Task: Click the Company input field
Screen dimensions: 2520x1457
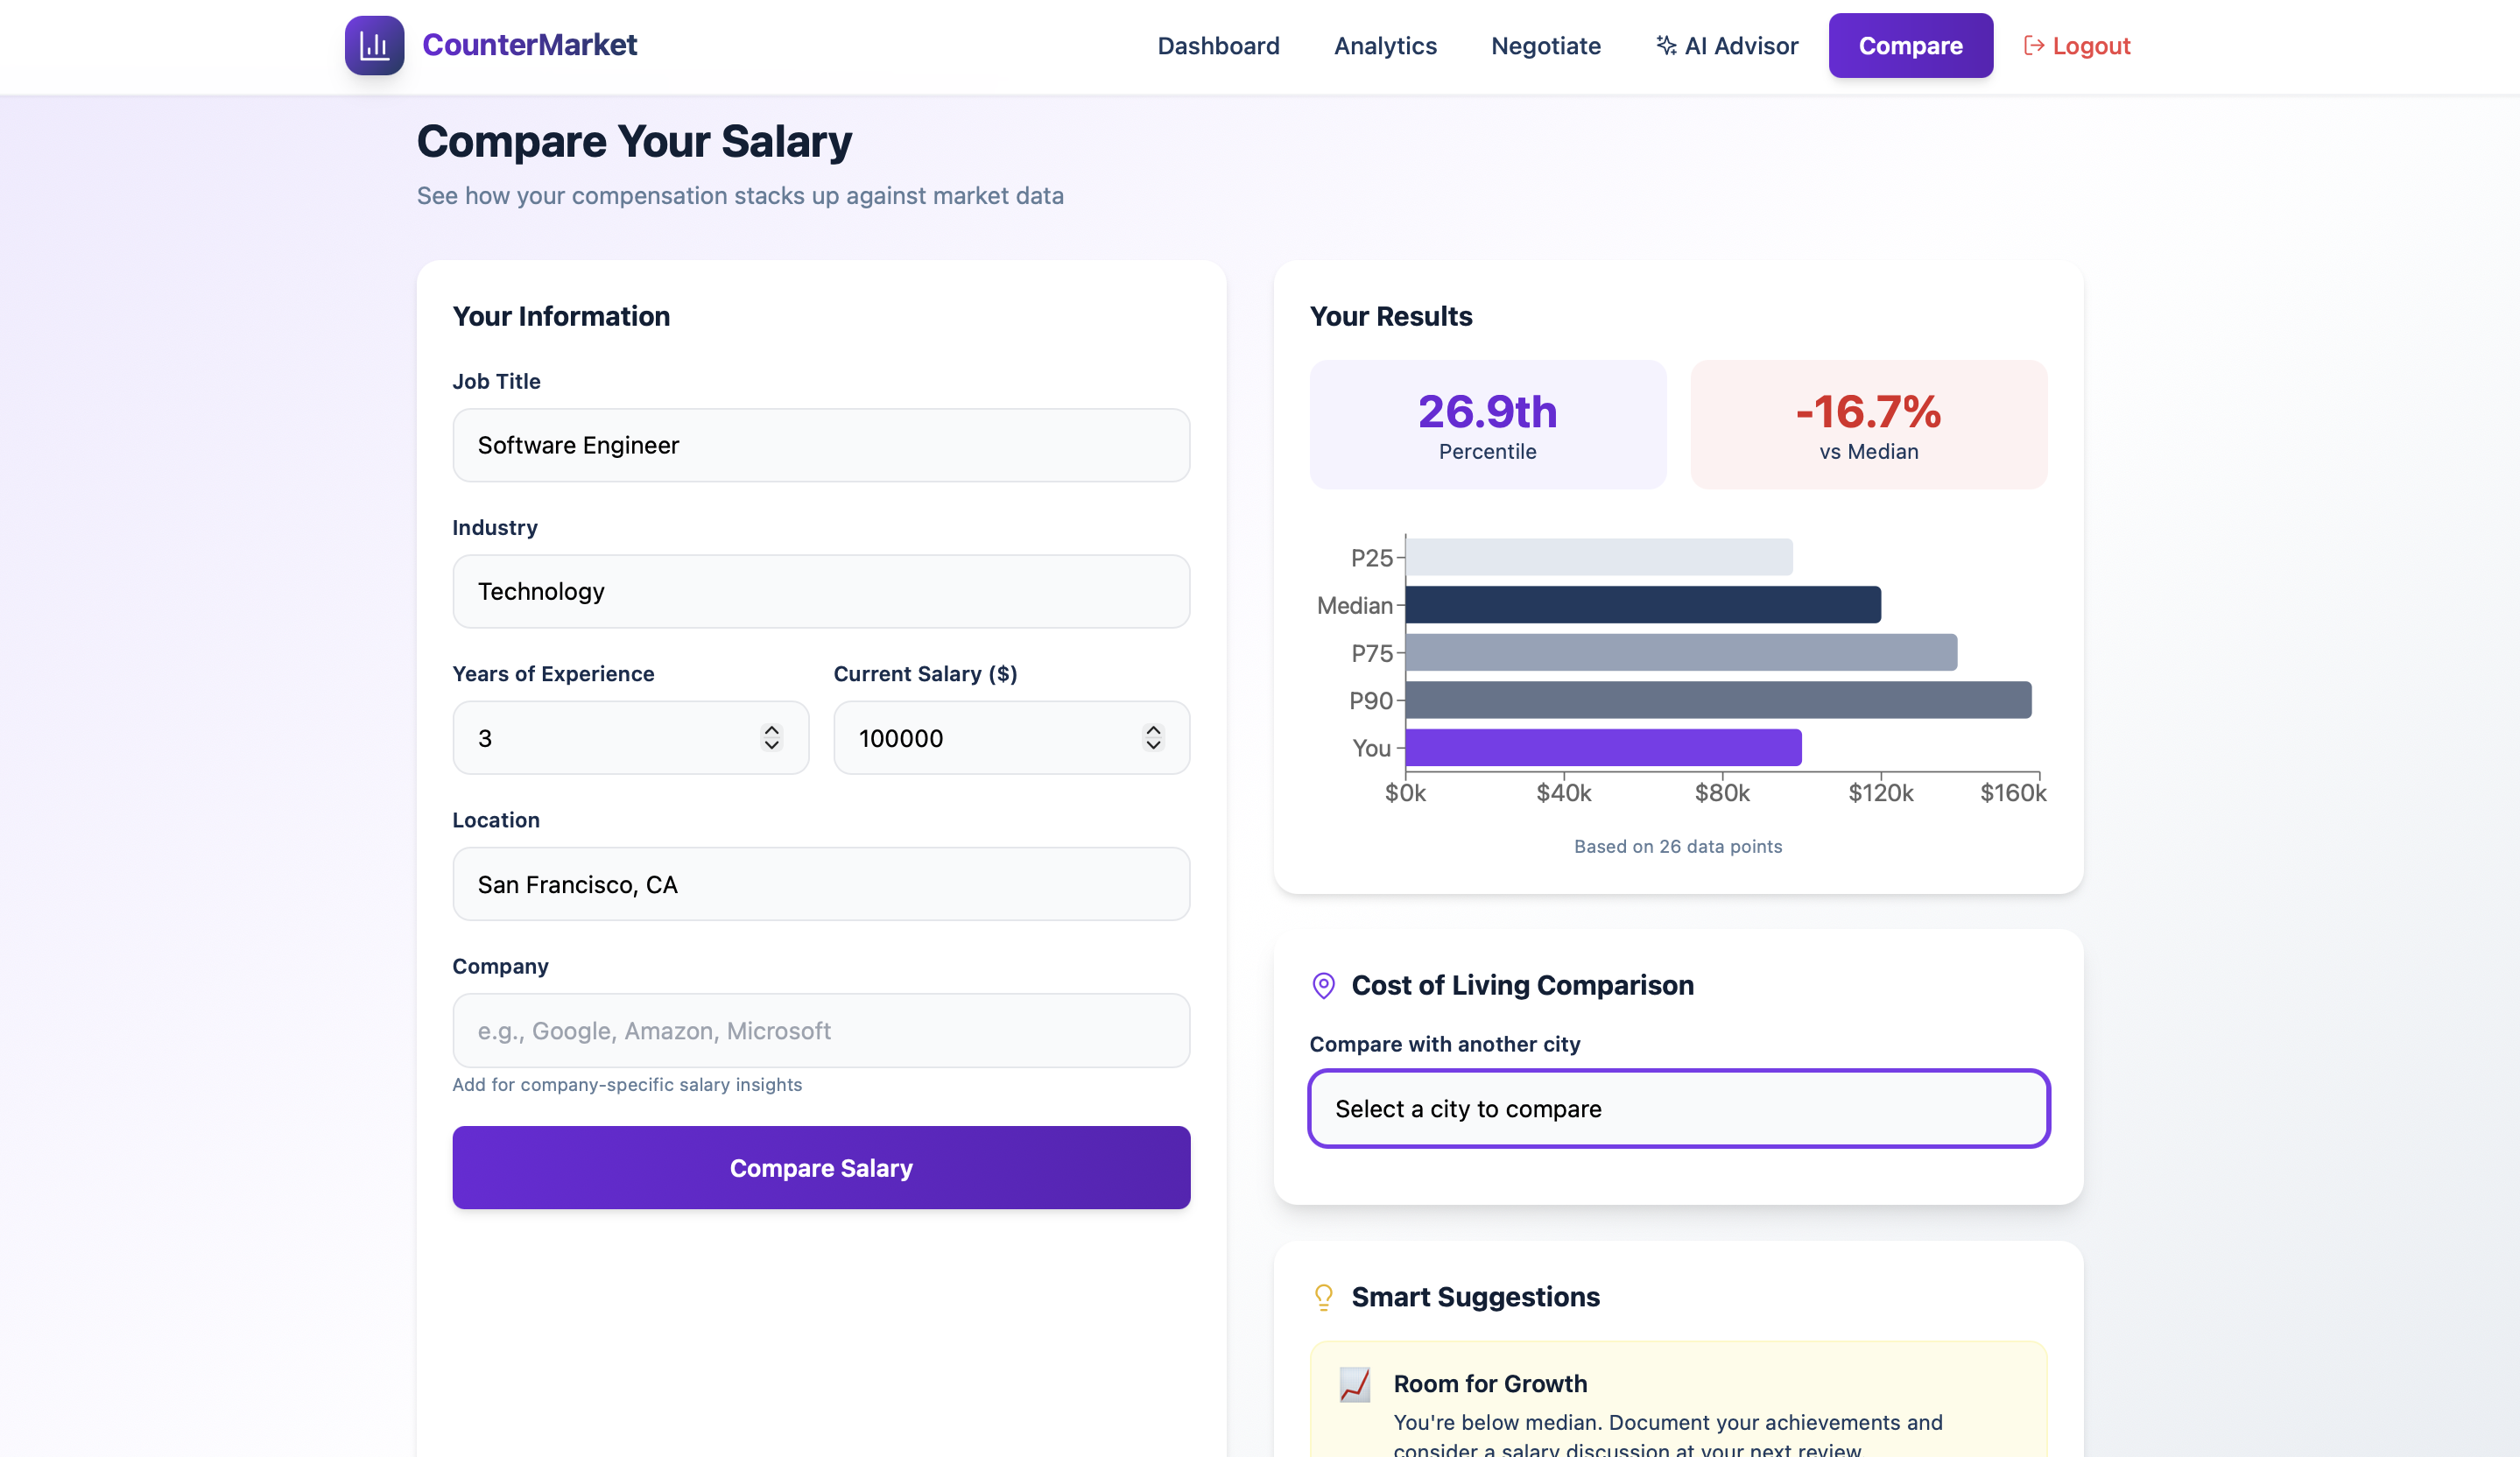Action: click(x=820, y=1030)
